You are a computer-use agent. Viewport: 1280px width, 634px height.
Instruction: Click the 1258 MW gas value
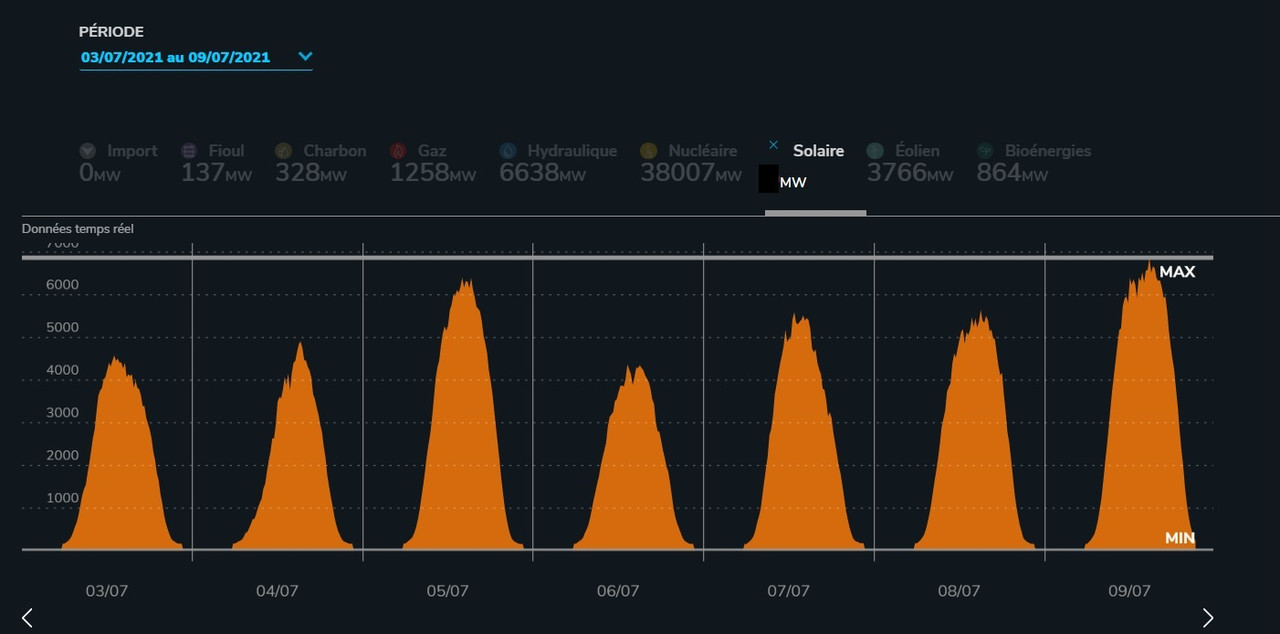[x=433, y=173]
